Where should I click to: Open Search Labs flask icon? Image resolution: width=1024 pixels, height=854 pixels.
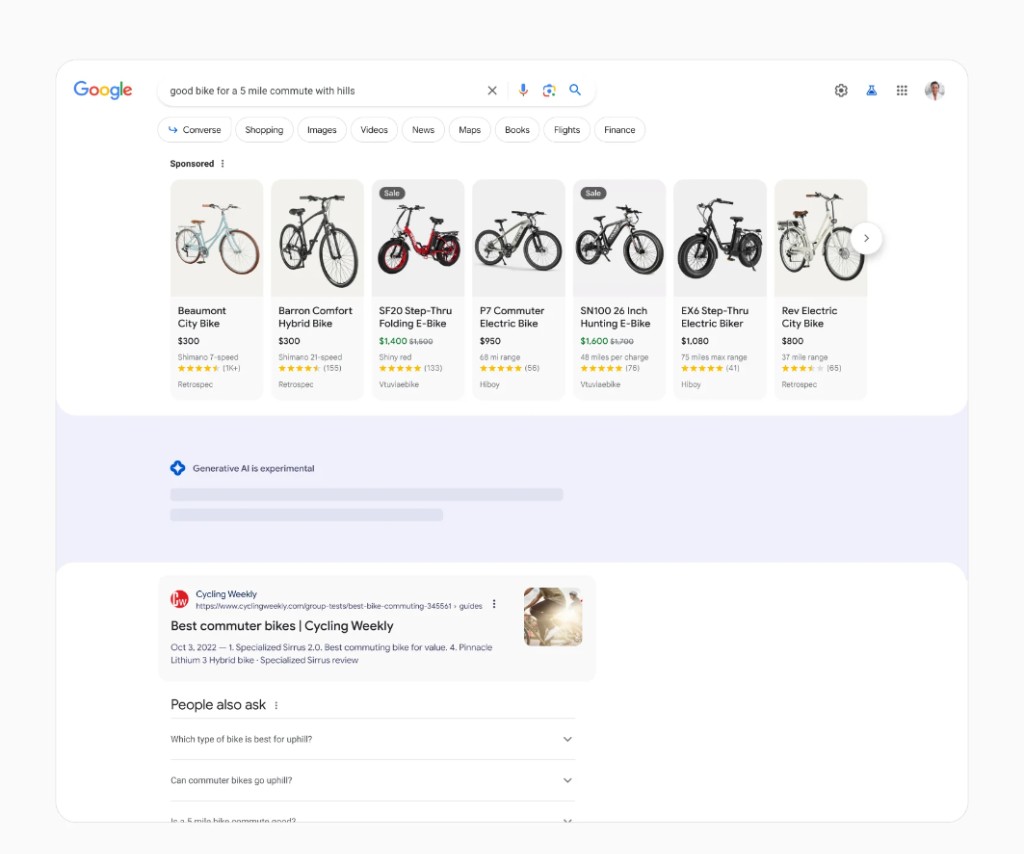tap(871, 91)
